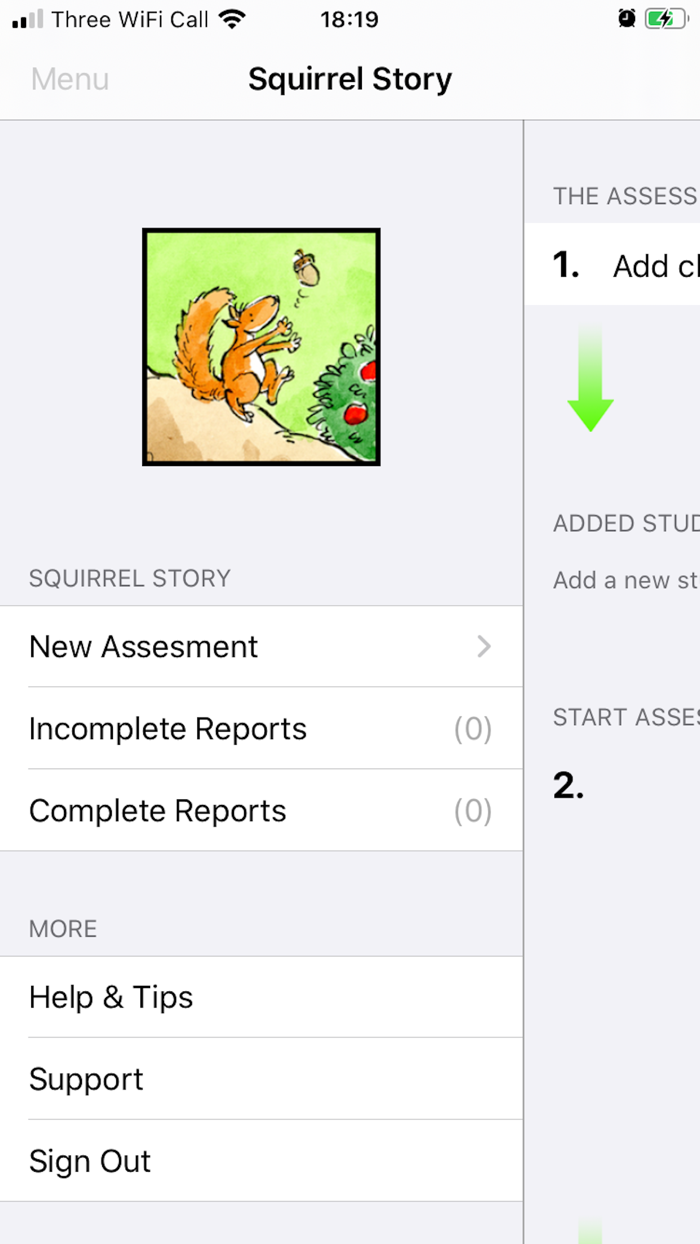Tap the alarm clock status bar icon
This screenshot has width=700, height=1244.
(x=628, y=18)
